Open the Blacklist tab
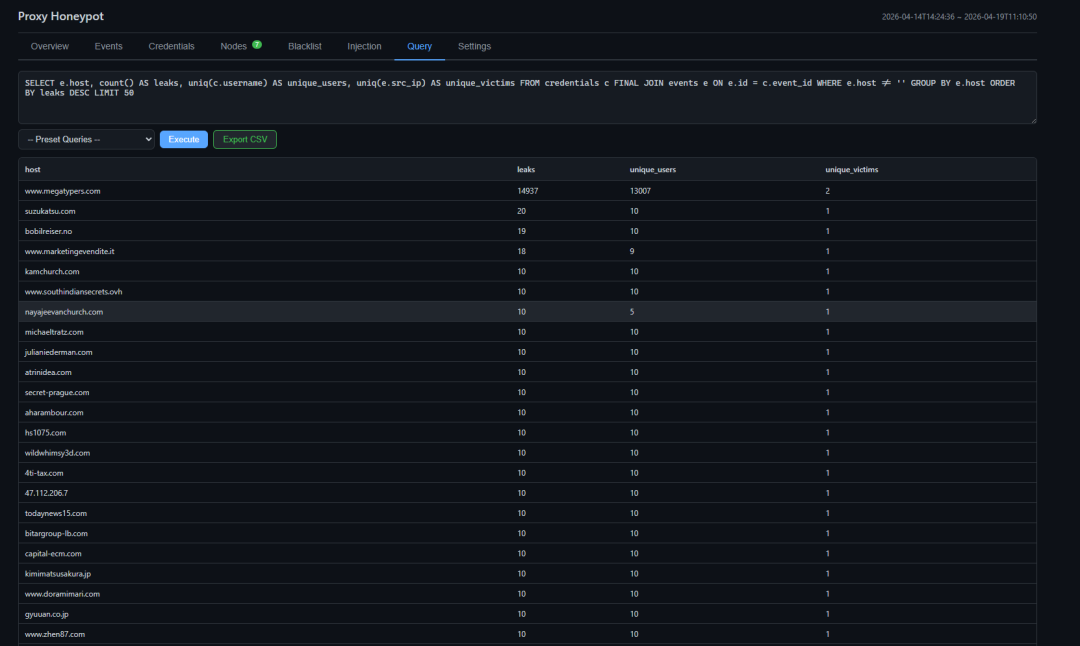Viewport: 1080px width, 646px height. (304, 46)
